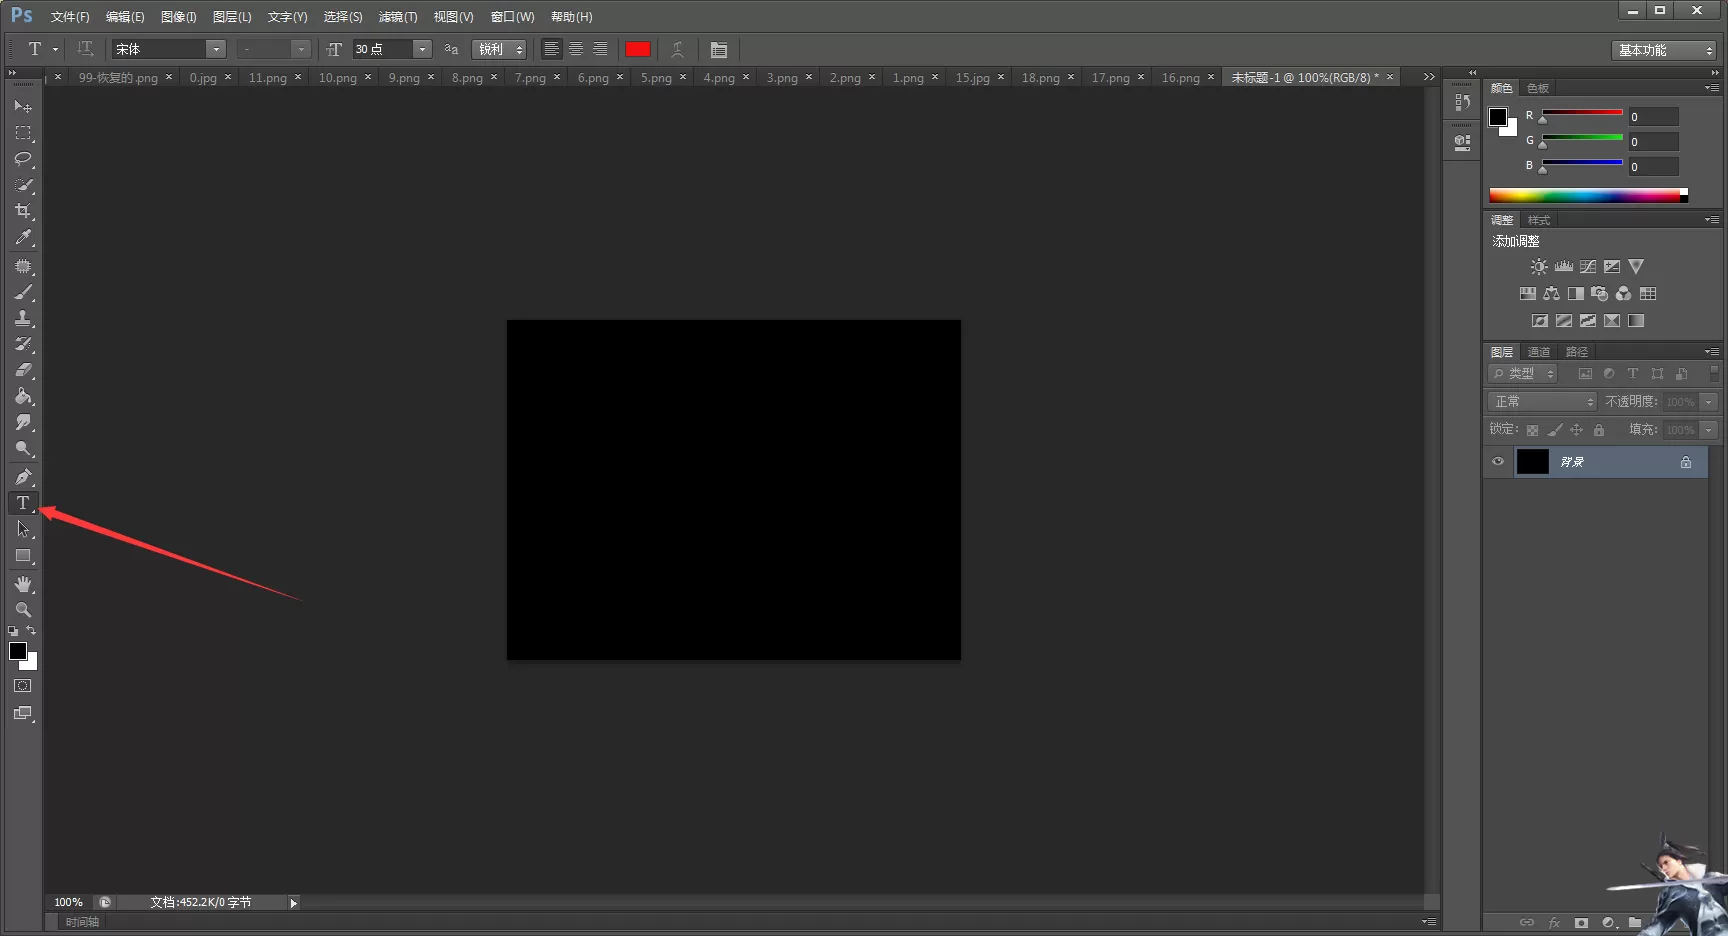Toggle lock transparent pixels icon
Screen dimensions: 1728x936
(1532, 430)
